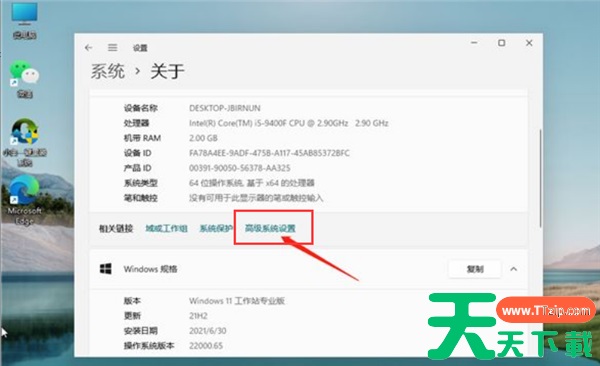Click the 21H2 update value
Viewport: 600px width, 366px height.
198,316
